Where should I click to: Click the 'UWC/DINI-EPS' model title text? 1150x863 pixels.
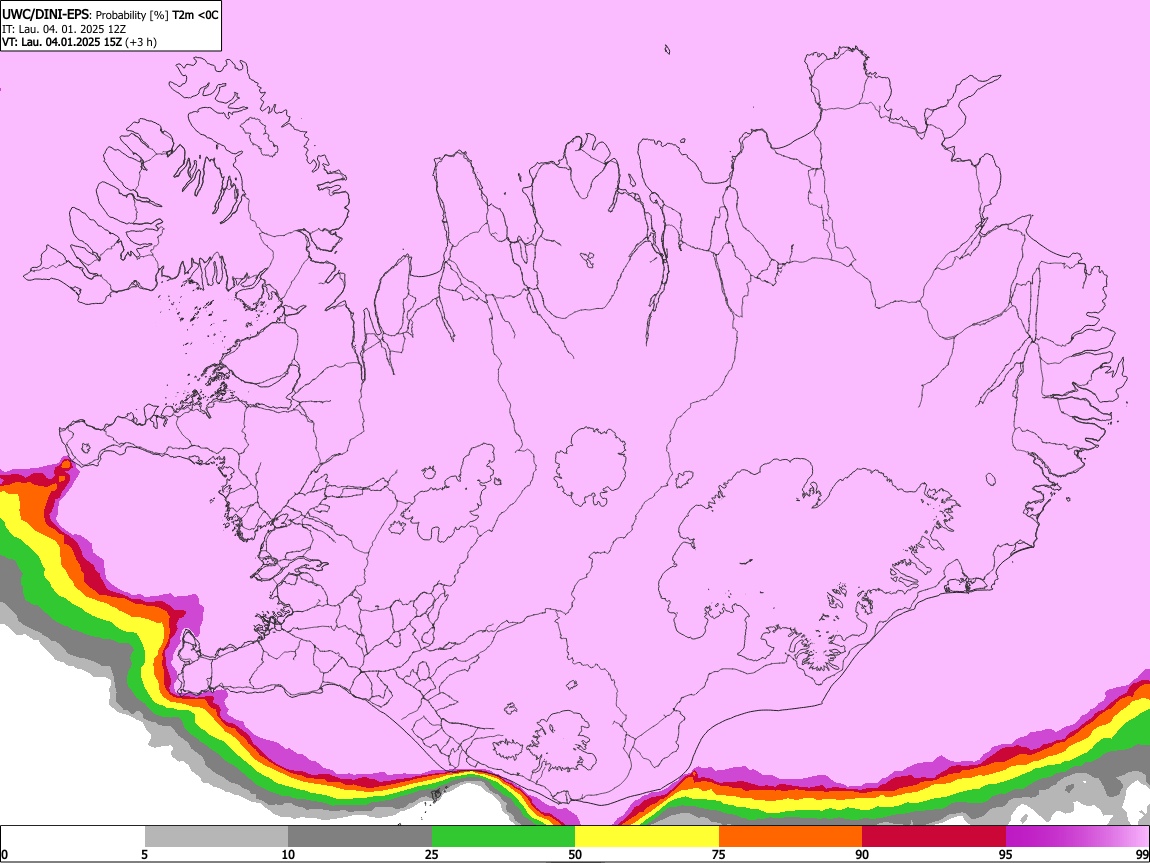45,15
